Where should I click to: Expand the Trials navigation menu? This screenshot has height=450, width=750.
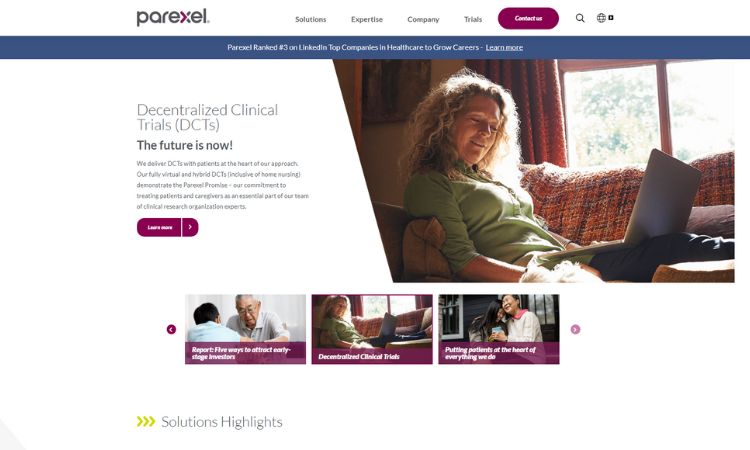473,19
